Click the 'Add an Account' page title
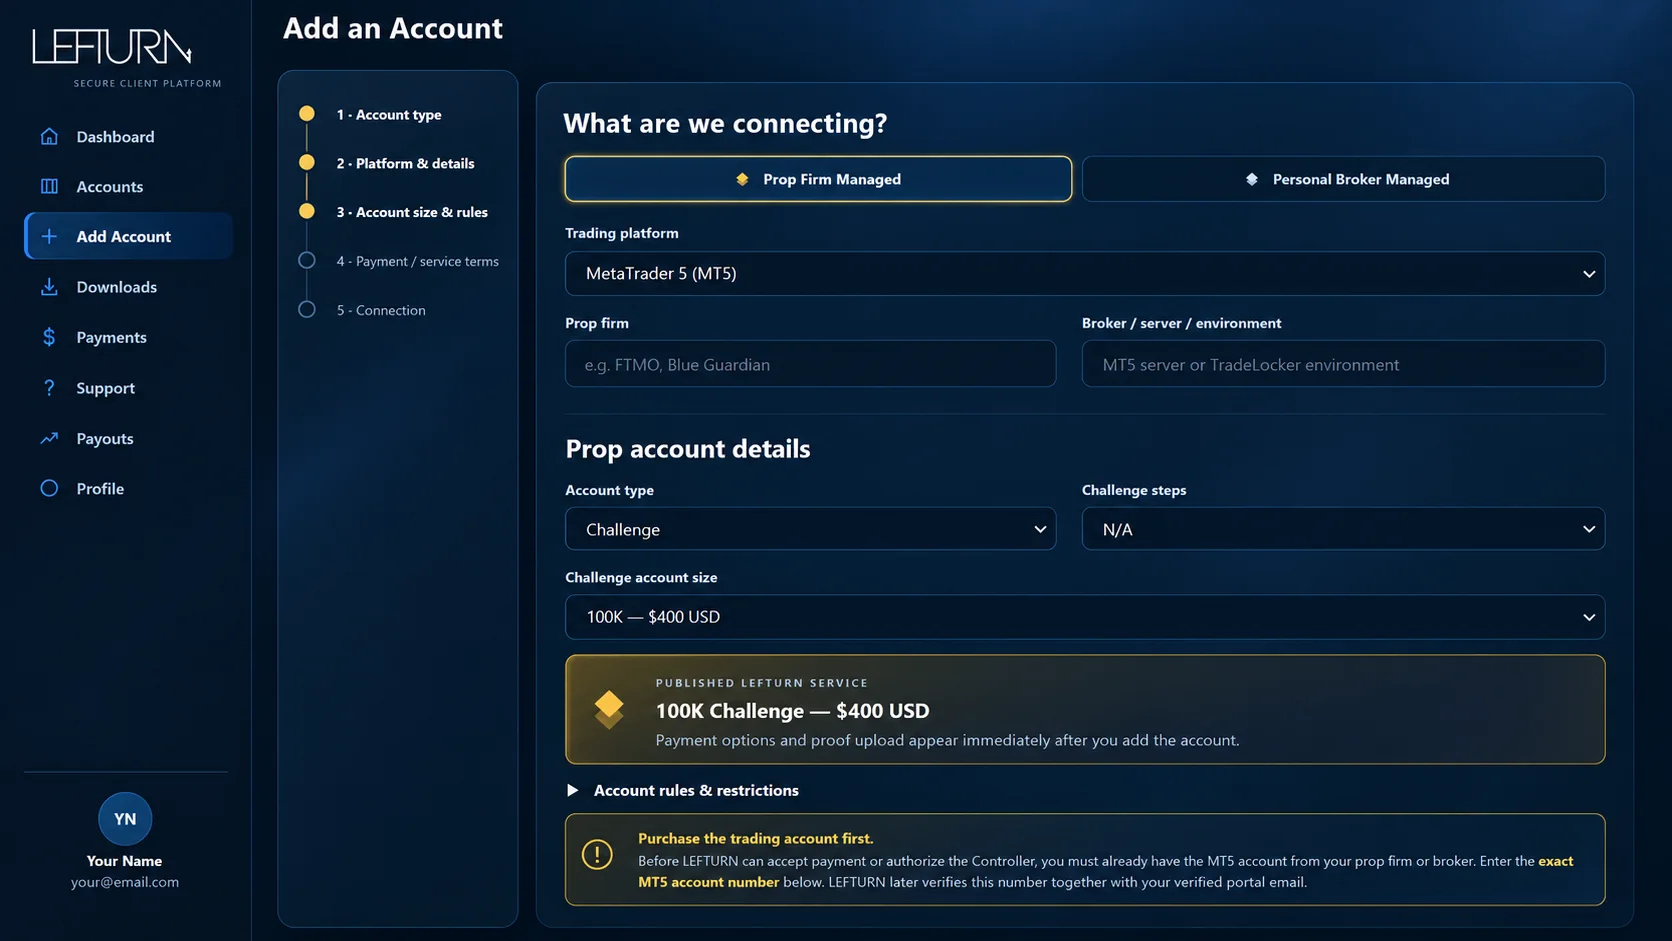This screenshot has height=941, width=1672. (393, 28)
